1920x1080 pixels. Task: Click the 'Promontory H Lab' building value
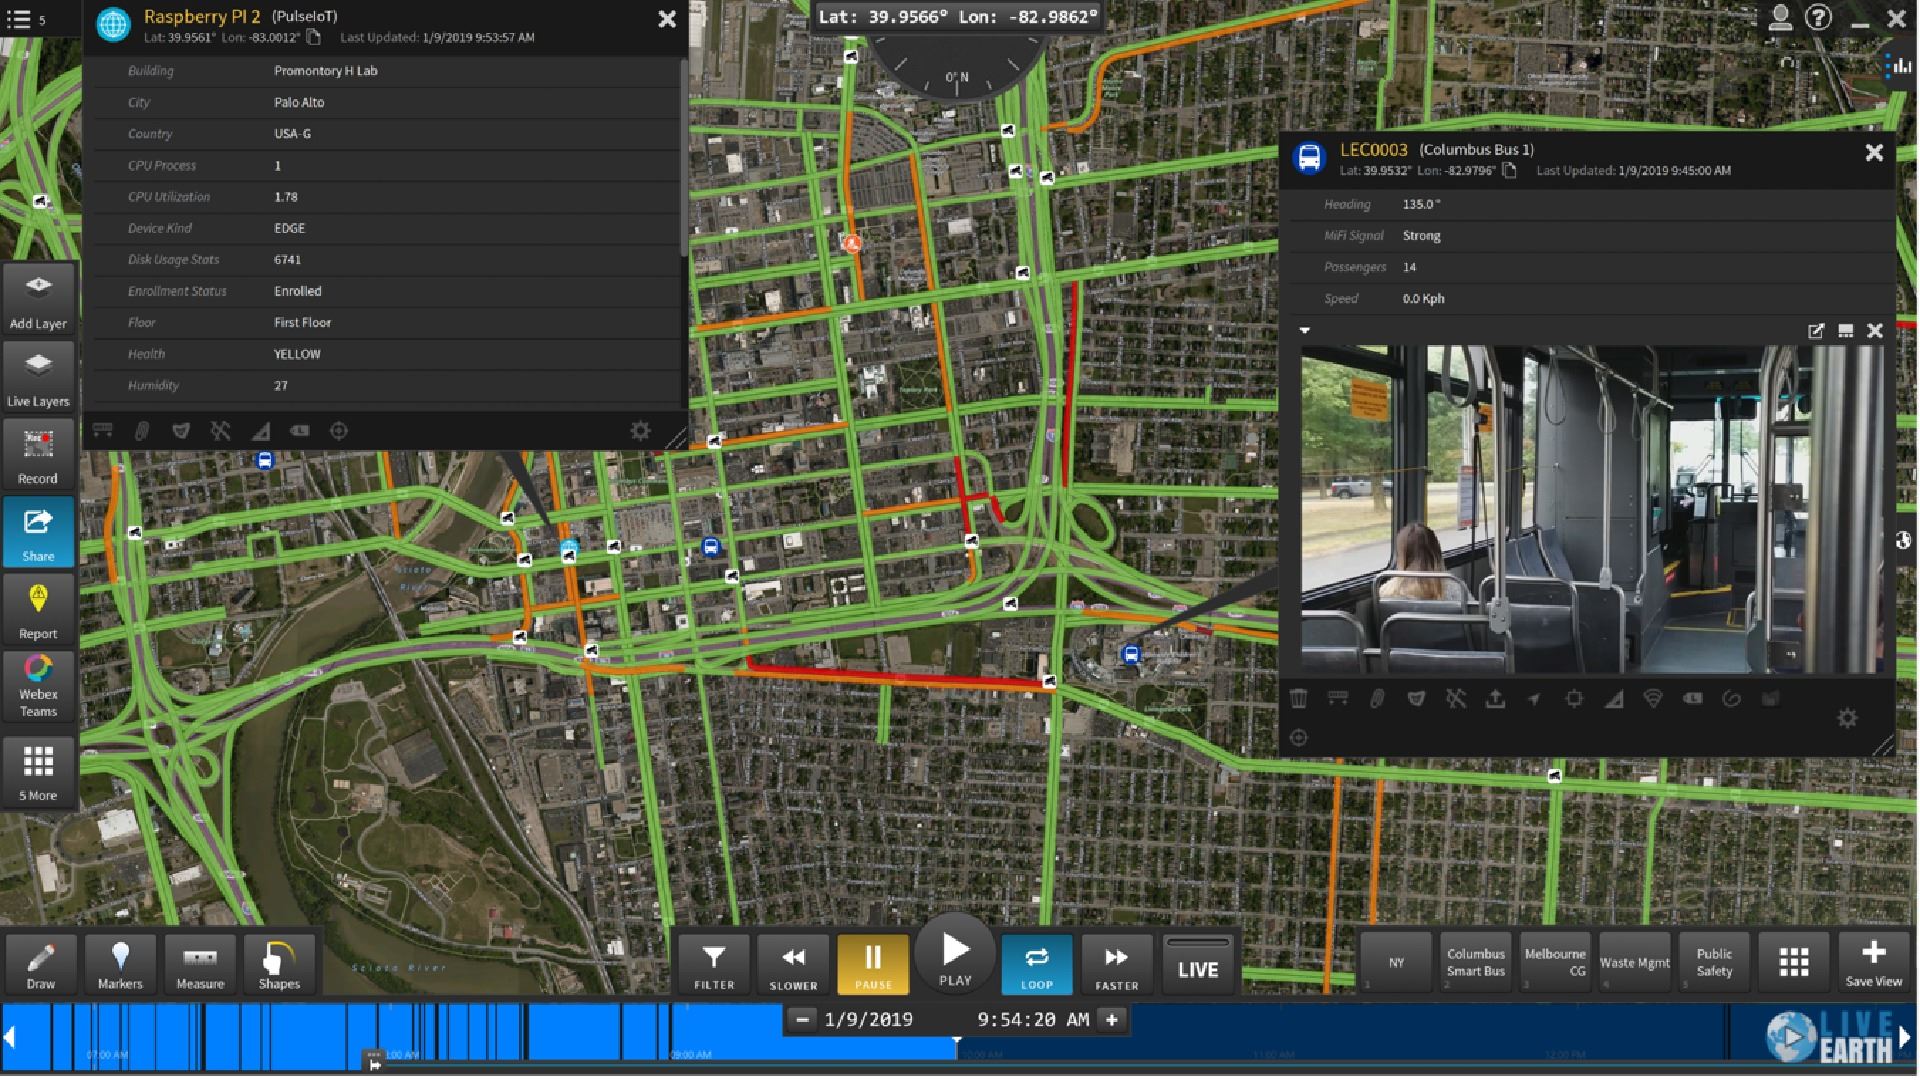325,71
